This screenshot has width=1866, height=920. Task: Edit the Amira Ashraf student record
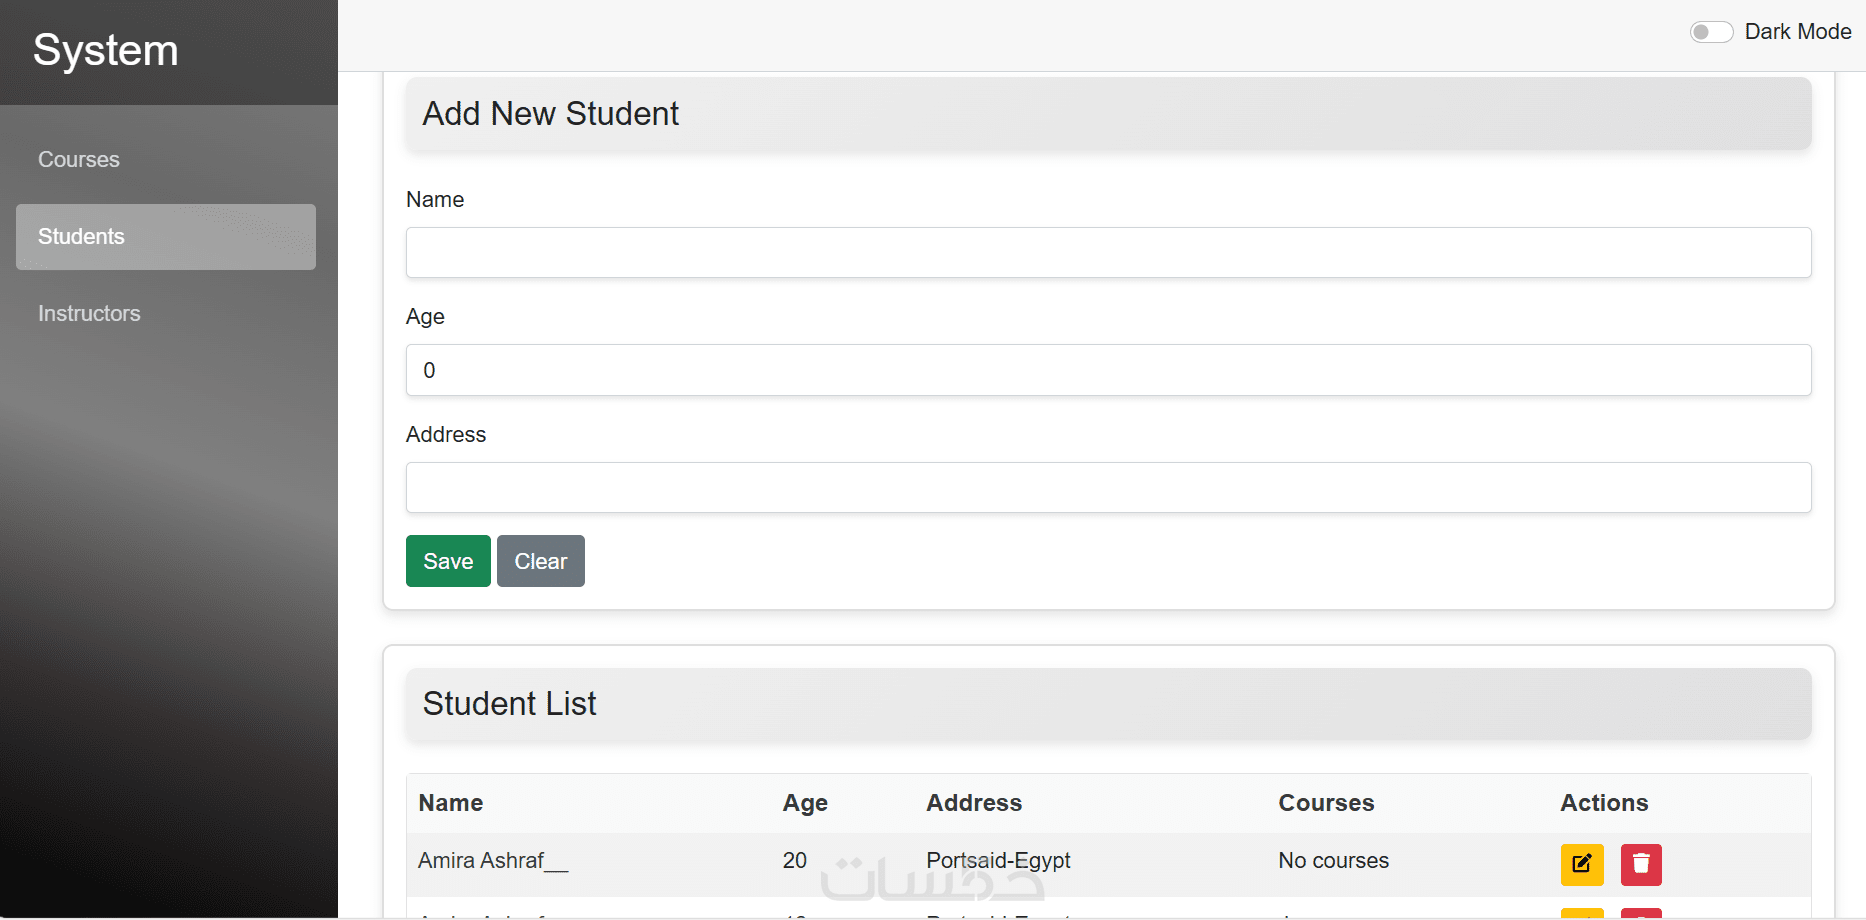1581,864
